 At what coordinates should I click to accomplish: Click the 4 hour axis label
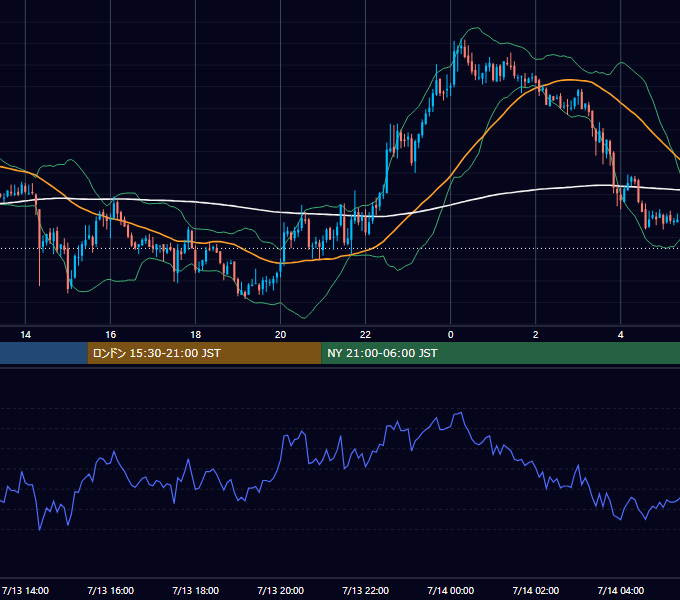click(x=621, y=335)
